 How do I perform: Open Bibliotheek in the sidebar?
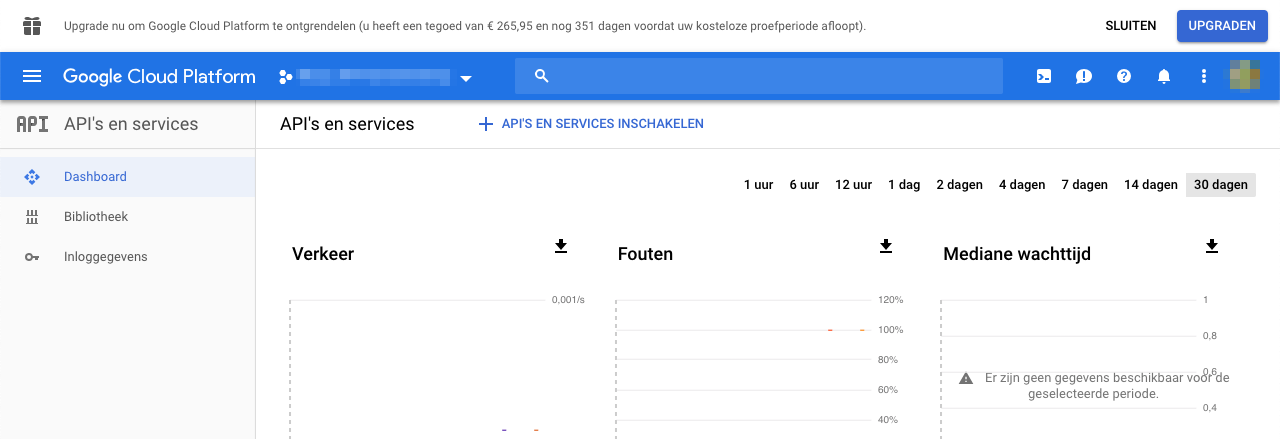pyautogui.click(x=96, y=217)
